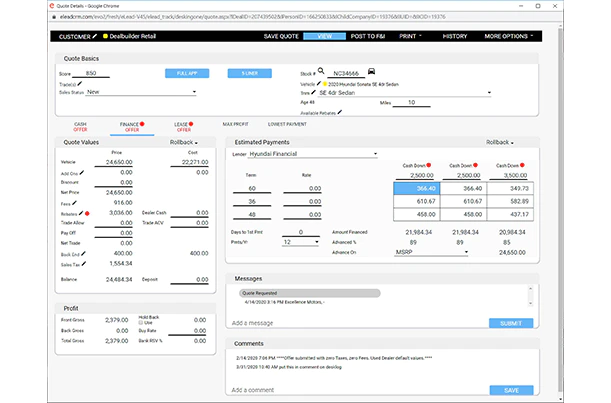Click the red dot indicator next to Rebates
Viewport: 611px width, 403px height.
click(87, 214)
